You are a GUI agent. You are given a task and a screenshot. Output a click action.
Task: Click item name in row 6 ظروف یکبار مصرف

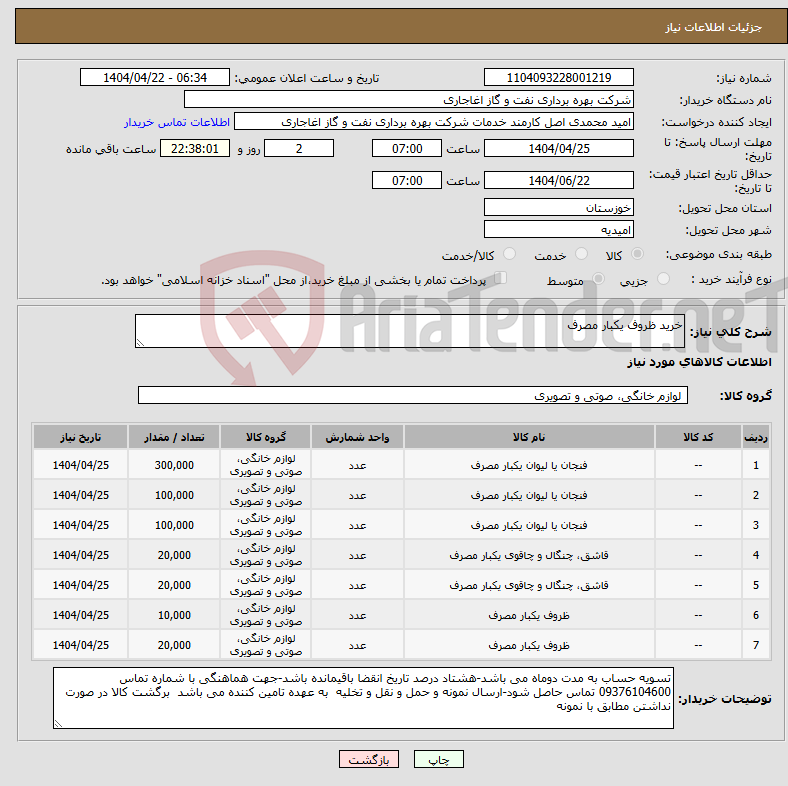pos(529,615)
